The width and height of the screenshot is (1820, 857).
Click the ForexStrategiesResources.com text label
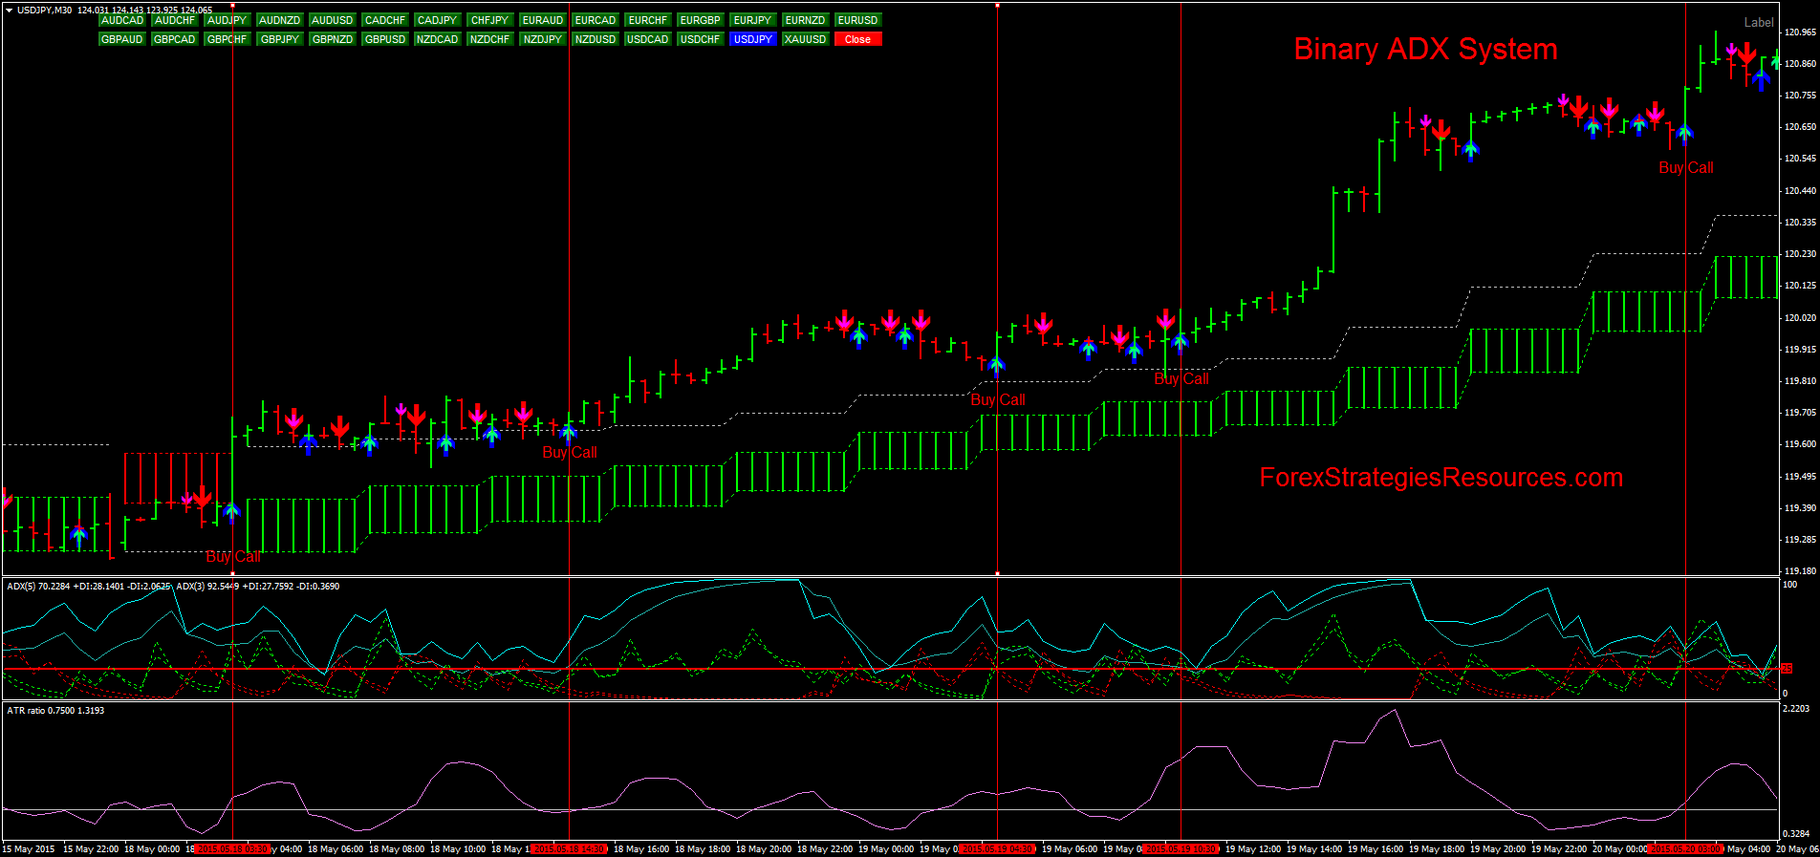click(1441, 477)
